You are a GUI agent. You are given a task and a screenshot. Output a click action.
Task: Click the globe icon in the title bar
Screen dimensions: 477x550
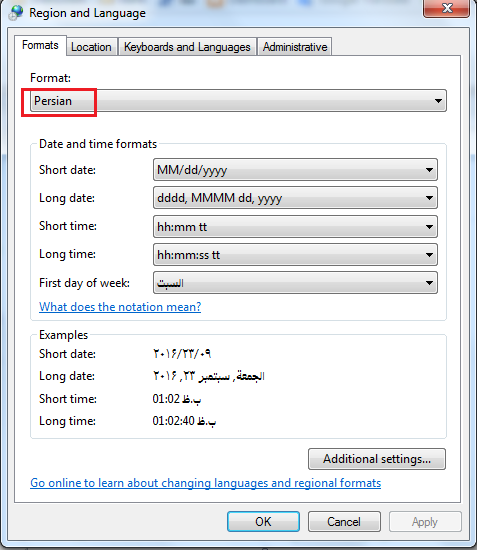pos(16,13)
